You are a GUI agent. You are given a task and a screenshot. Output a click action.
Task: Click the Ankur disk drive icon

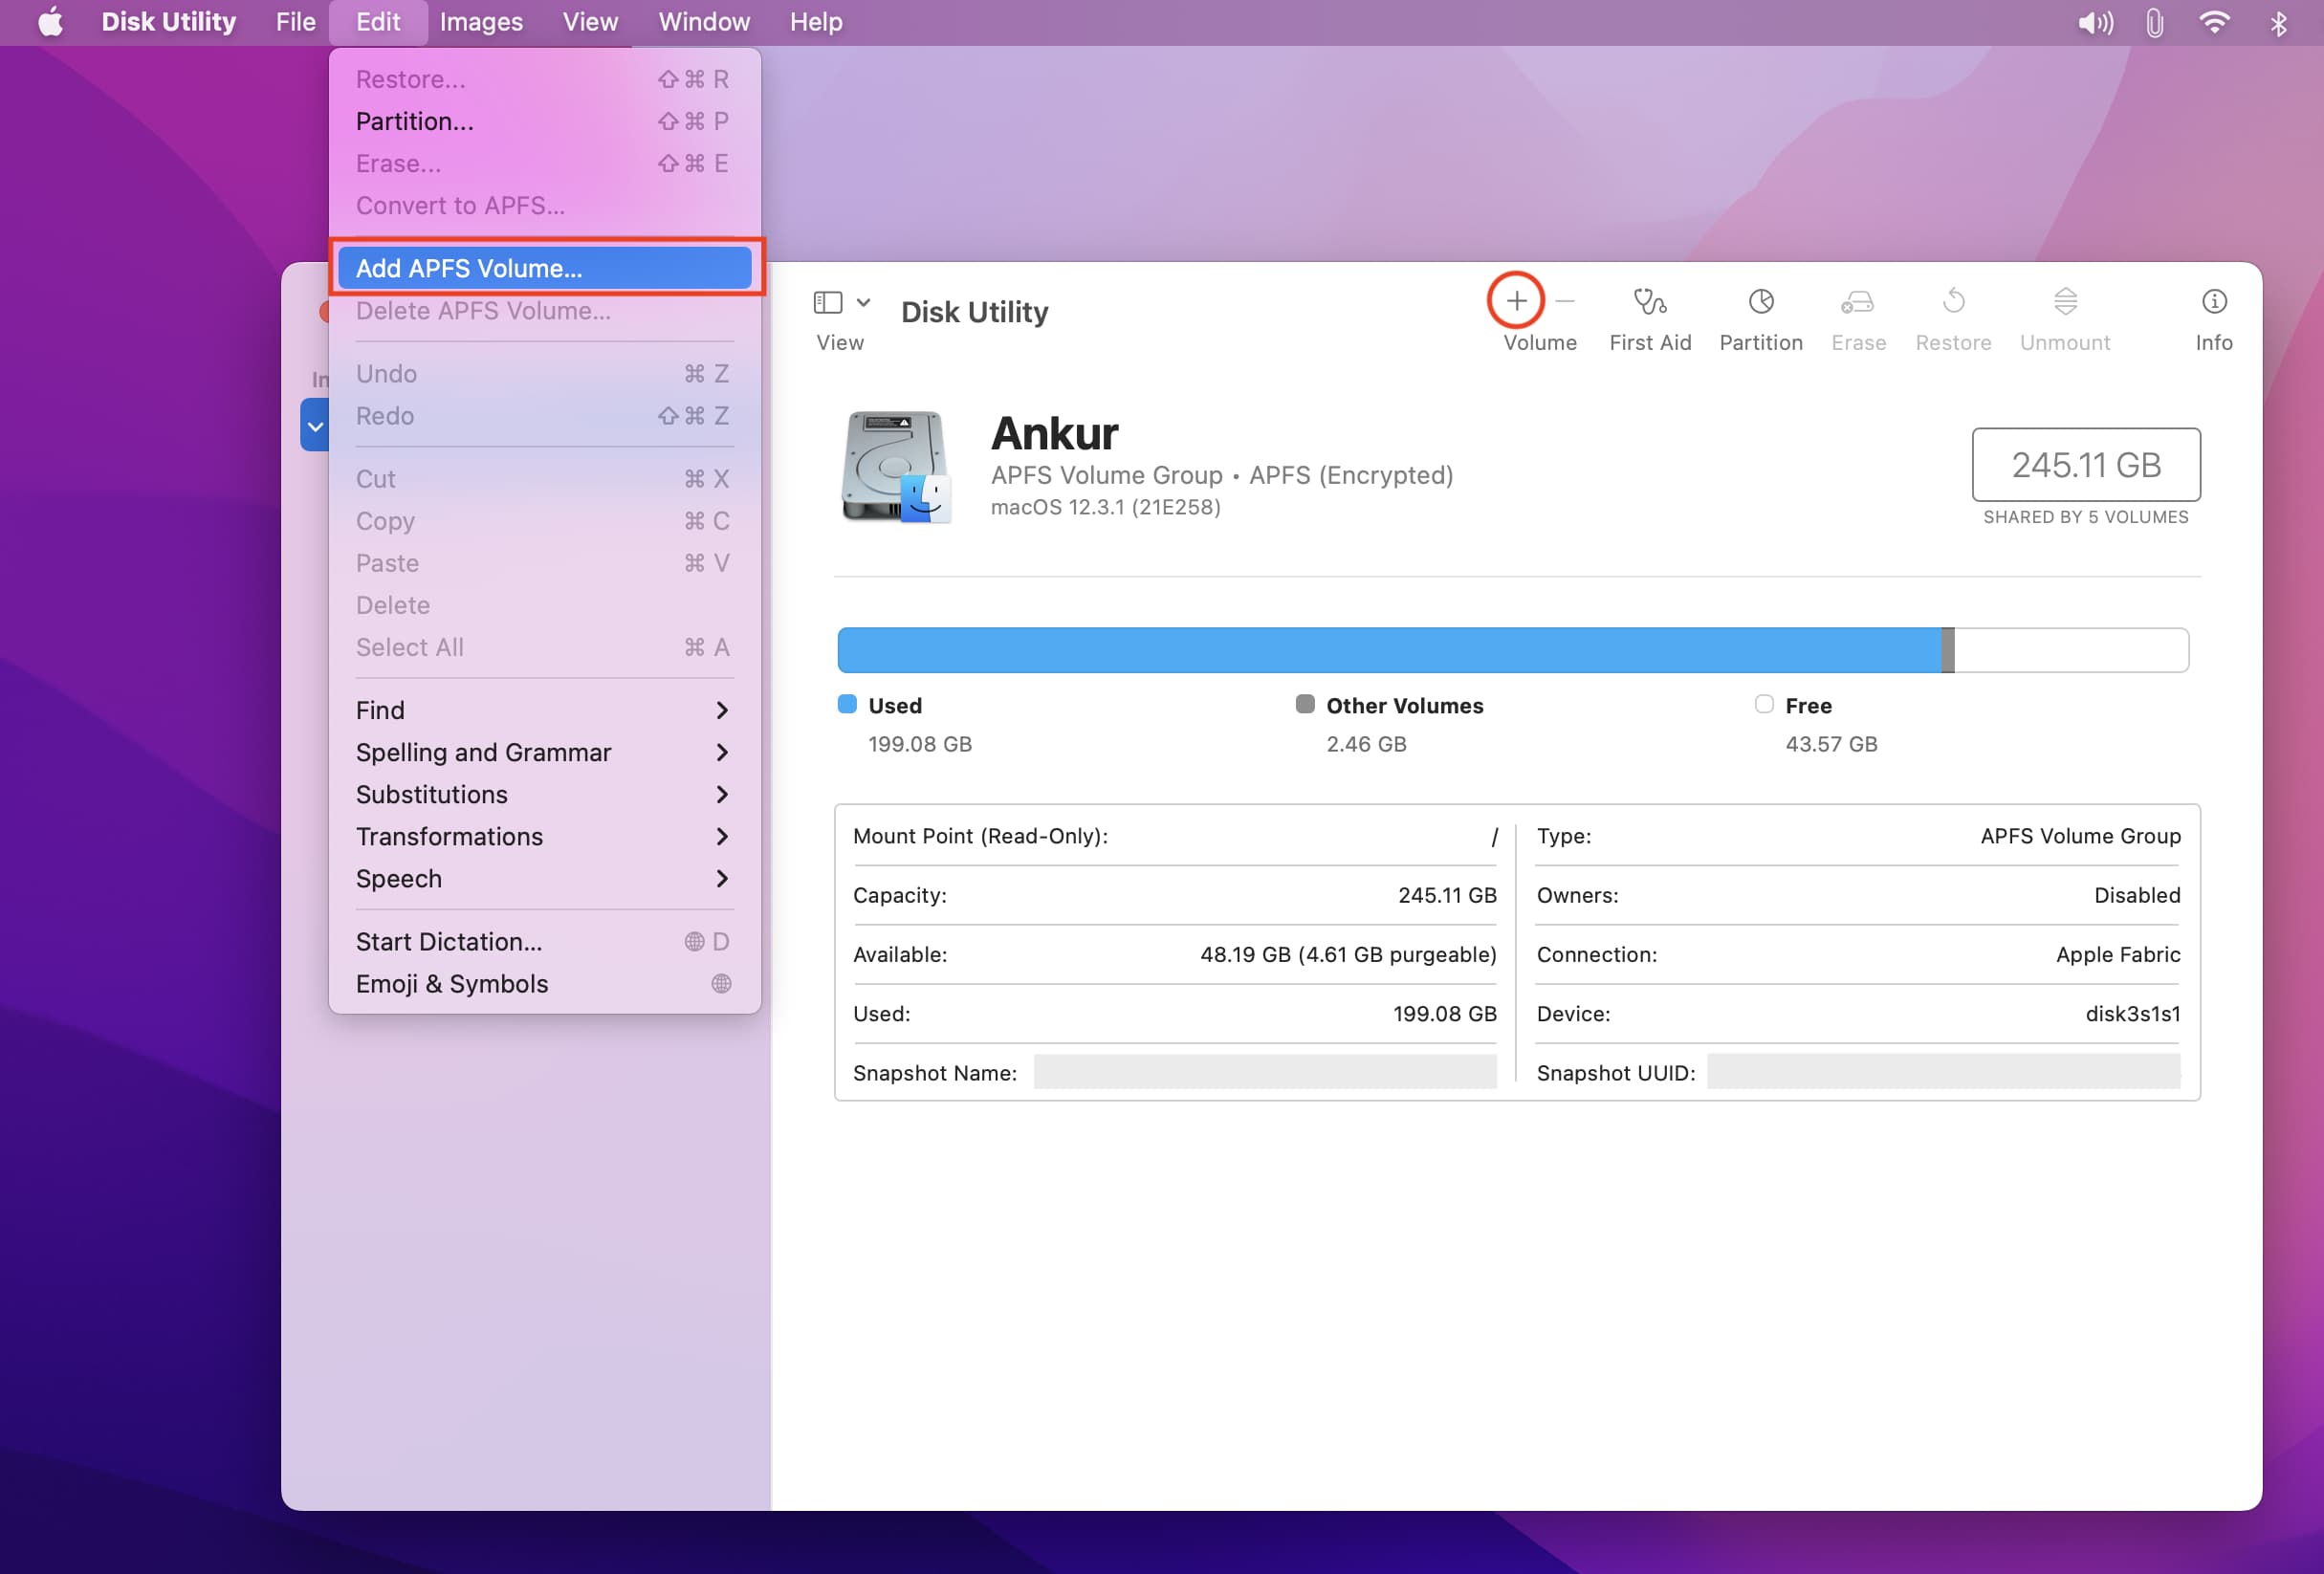[x=895, y=466]
